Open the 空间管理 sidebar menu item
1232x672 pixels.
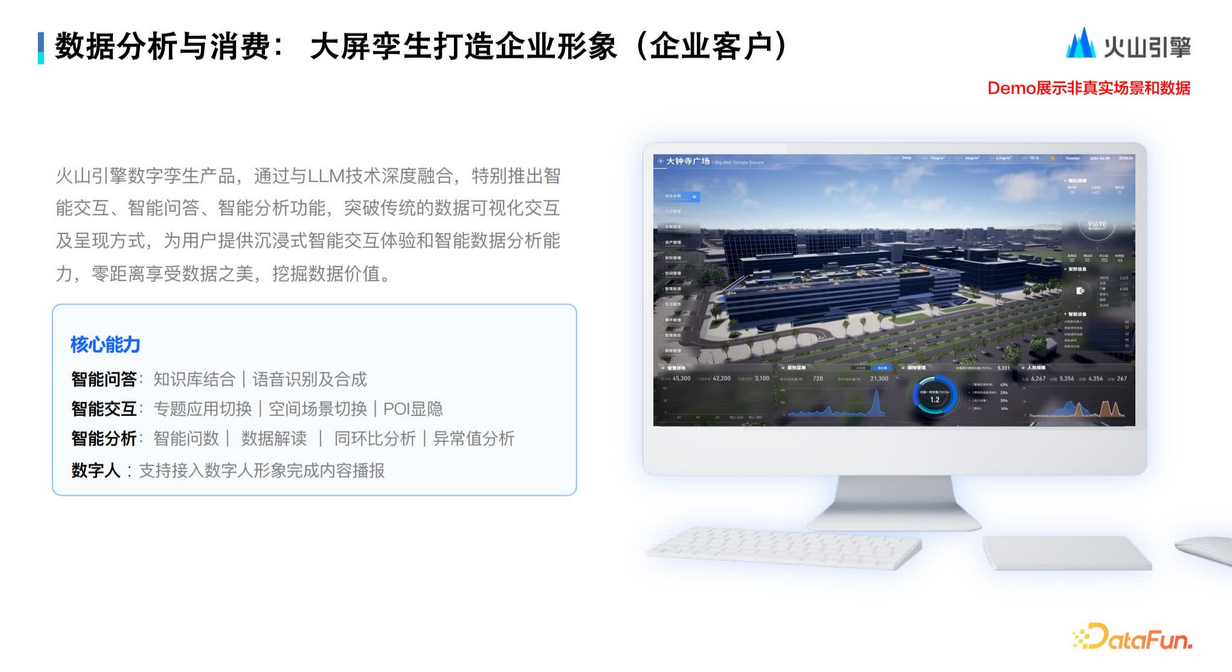(x=673, y=273)
